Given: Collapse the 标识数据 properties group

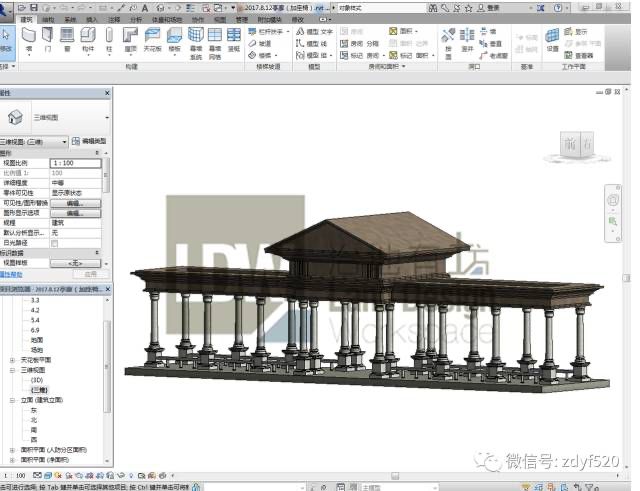Looking at the screenshot, I should point(97,253).
